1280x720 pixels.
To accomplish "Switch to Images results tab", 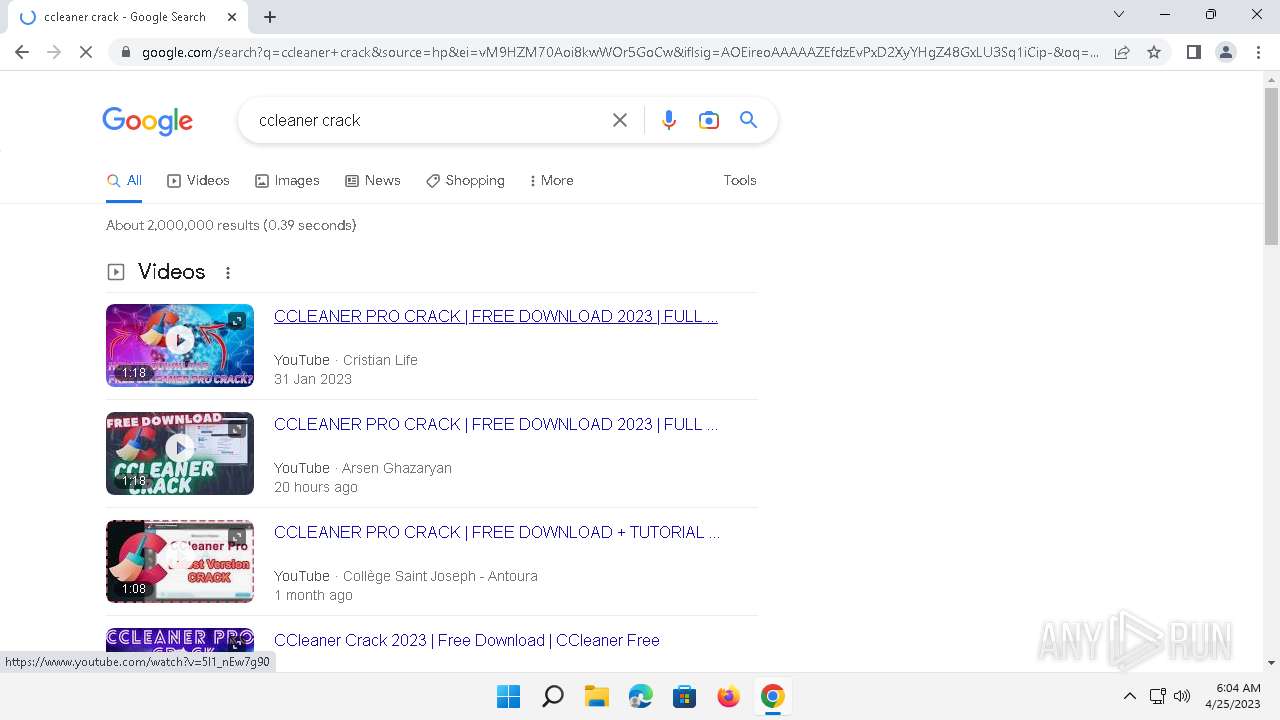I will 287,181.
